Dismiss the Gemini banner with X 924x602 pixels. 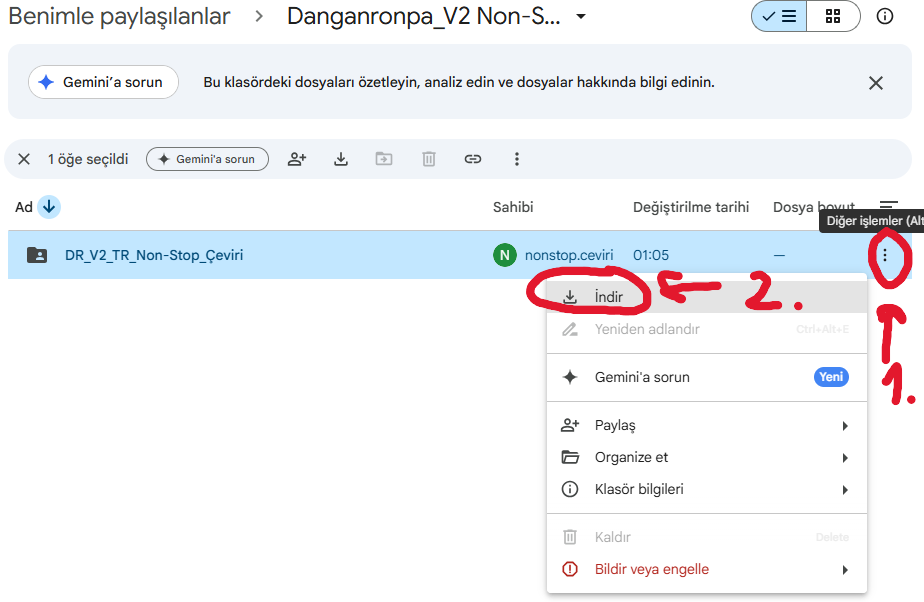(876, 83)
